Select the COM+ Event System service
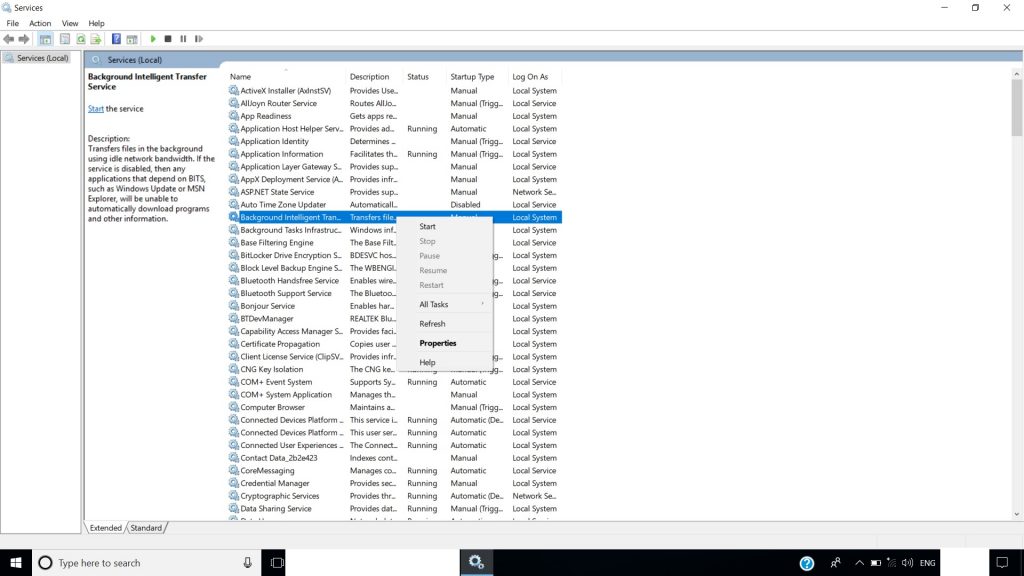 coord(394,382)
